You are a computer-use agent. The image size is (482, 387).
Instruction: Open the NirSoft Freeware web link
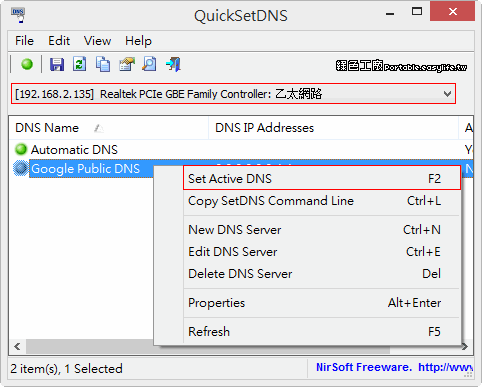[394, 367]
